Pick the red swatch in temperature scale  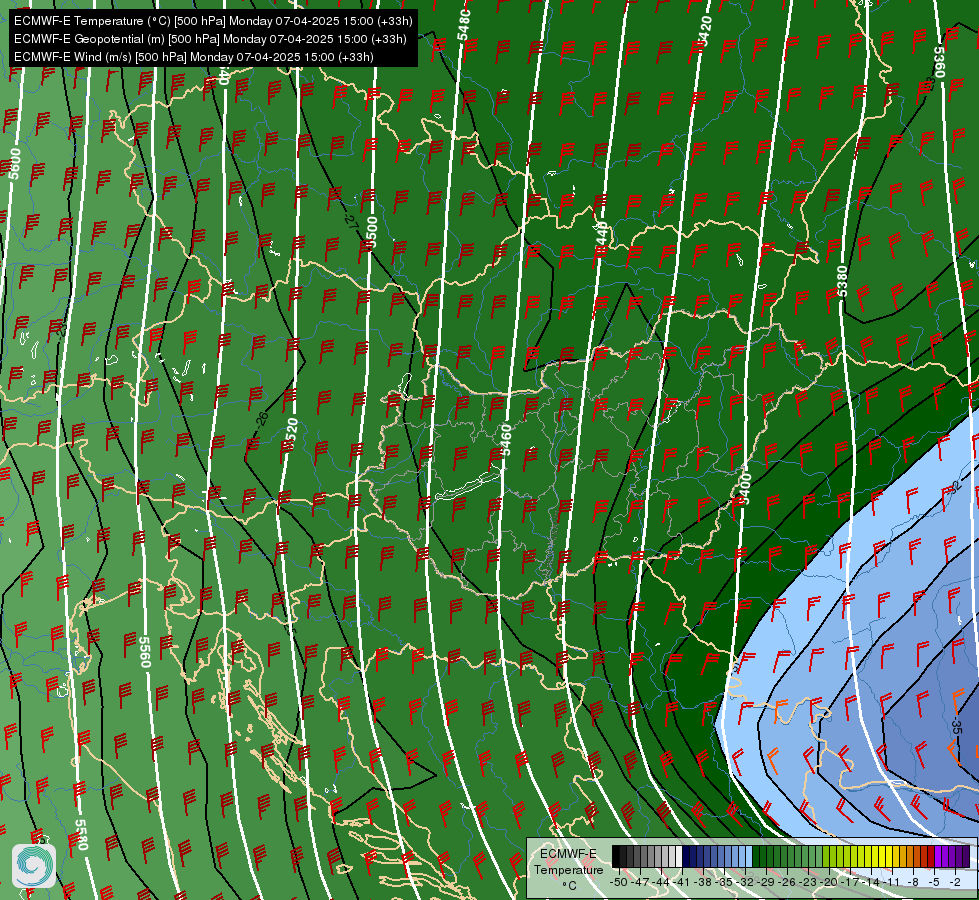click(932, 856)
